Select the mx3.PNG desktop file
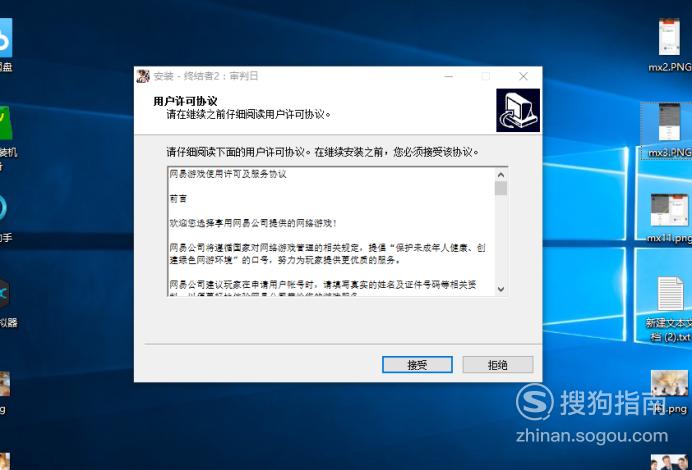Screen dimensions: 692x470 pos(669,131)
